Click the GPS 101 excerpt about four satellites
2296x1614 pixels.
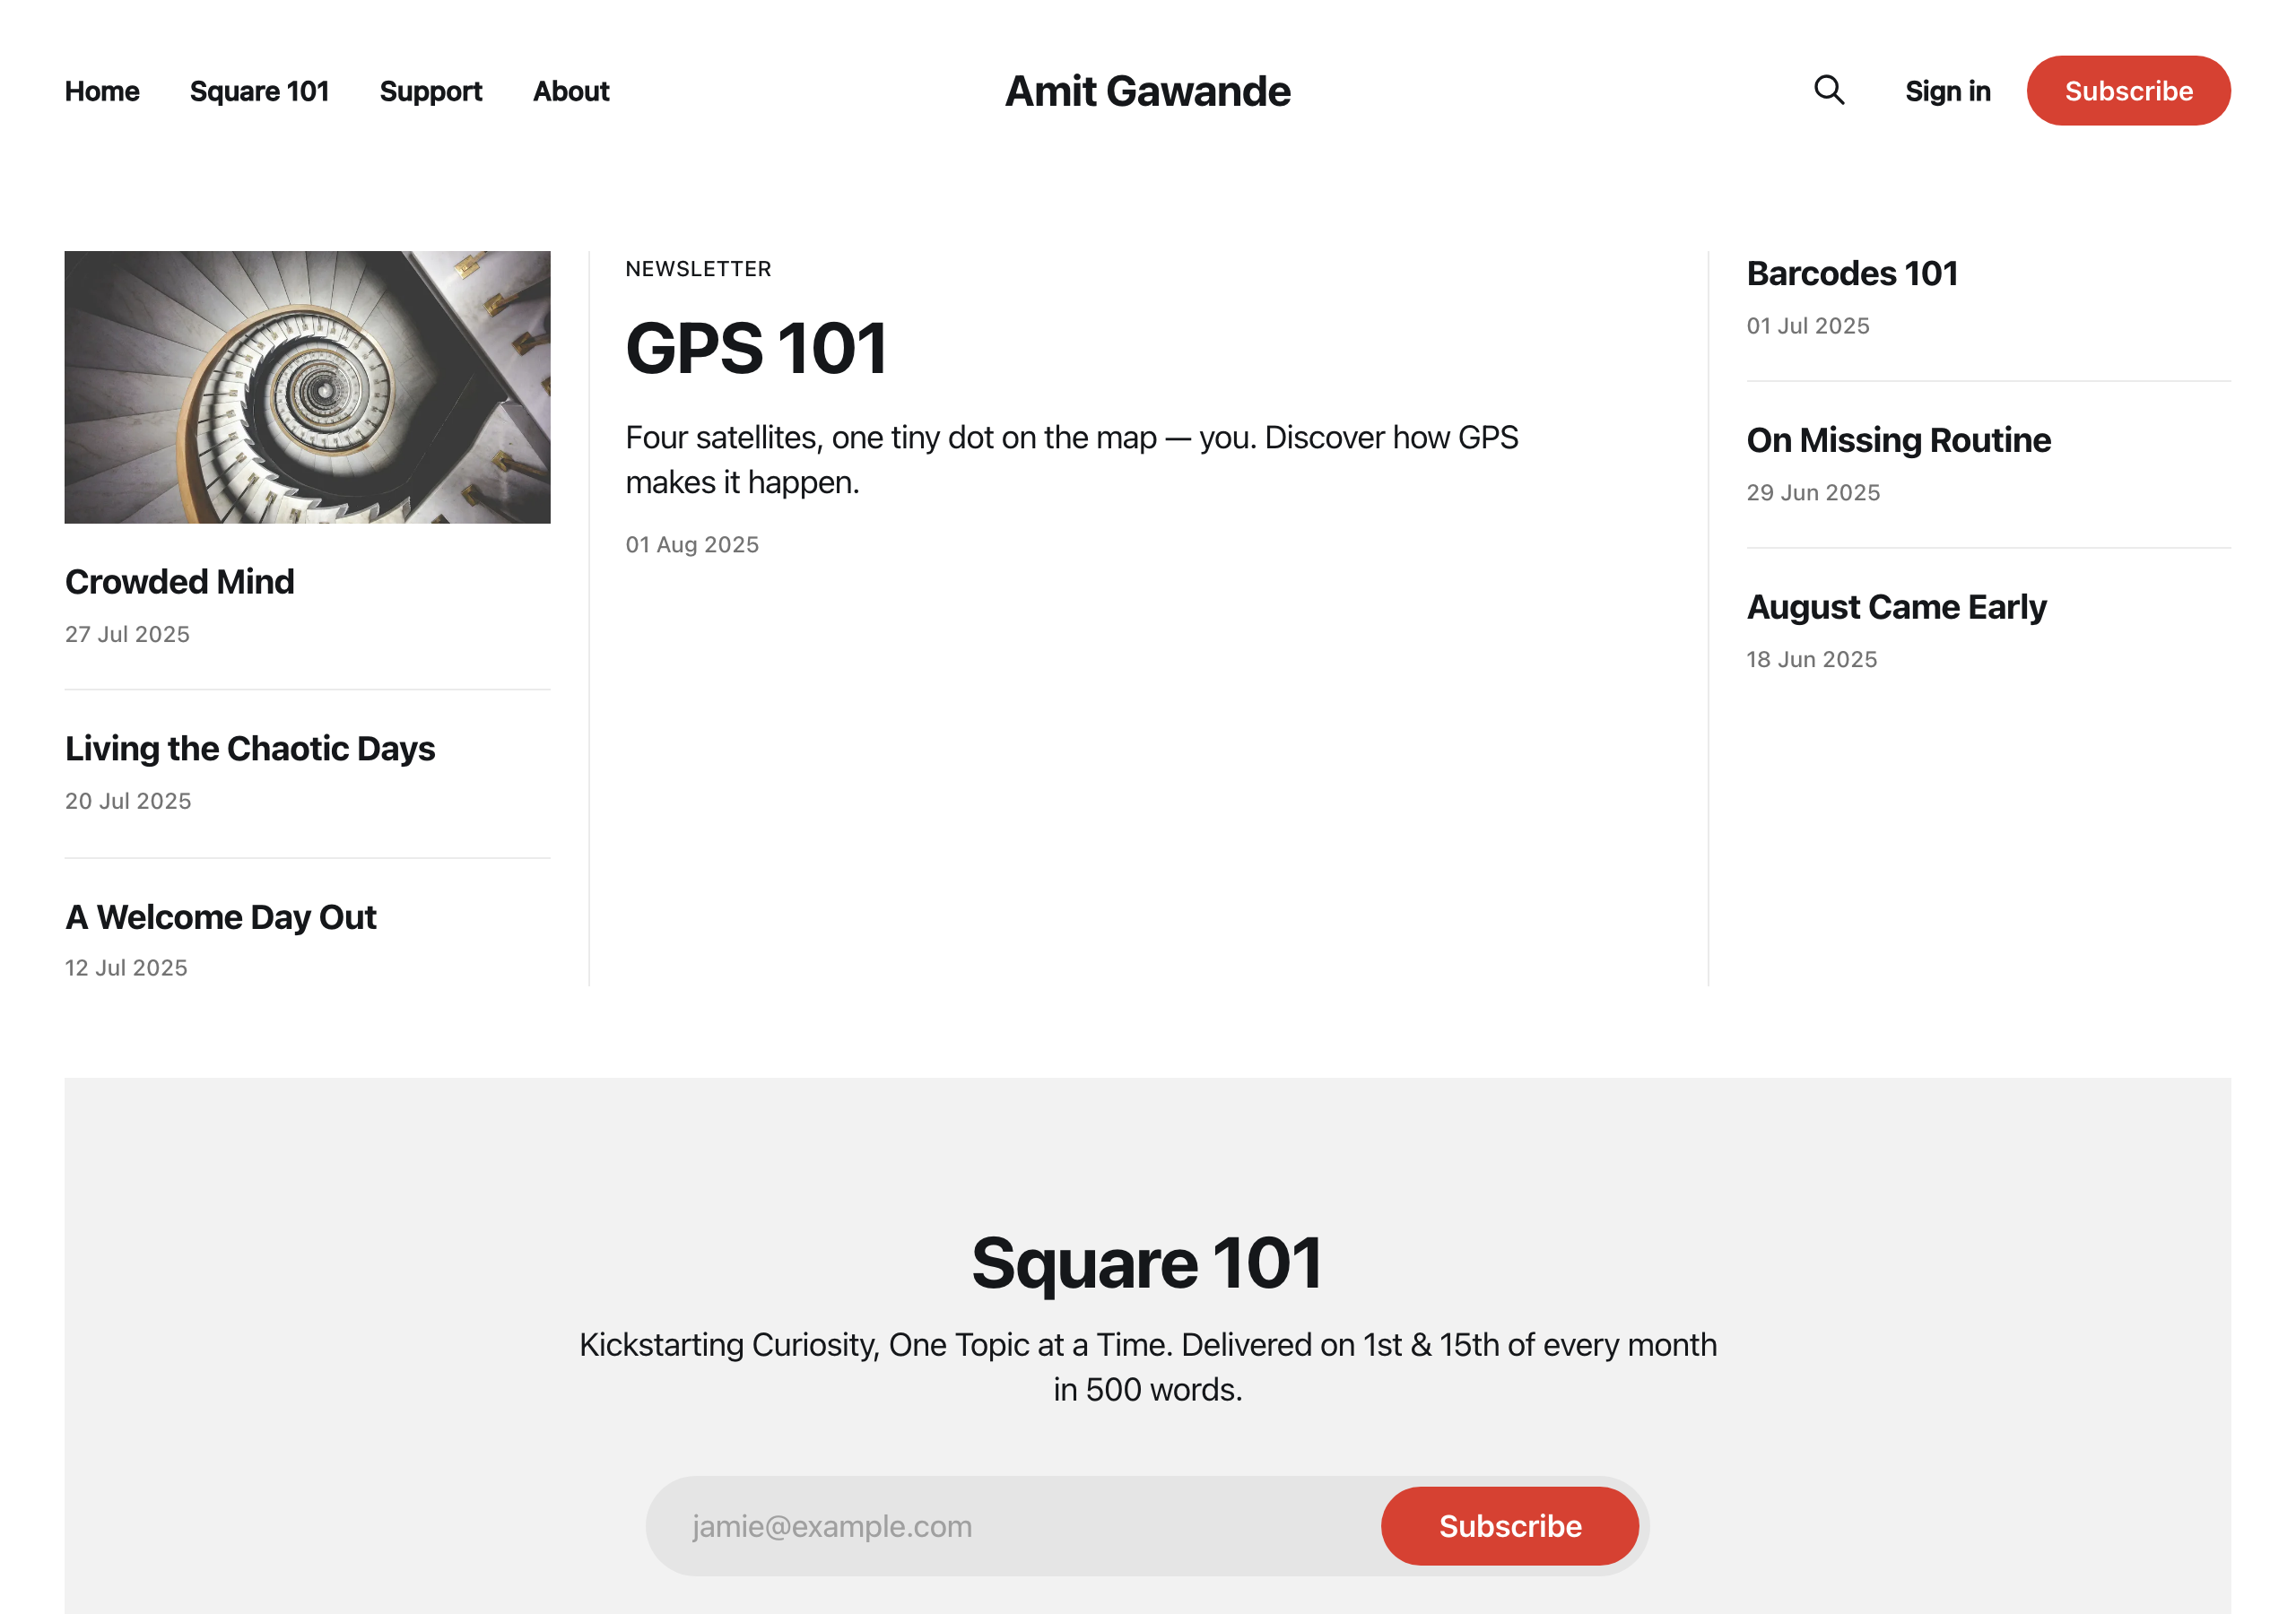coord(1072,459)
